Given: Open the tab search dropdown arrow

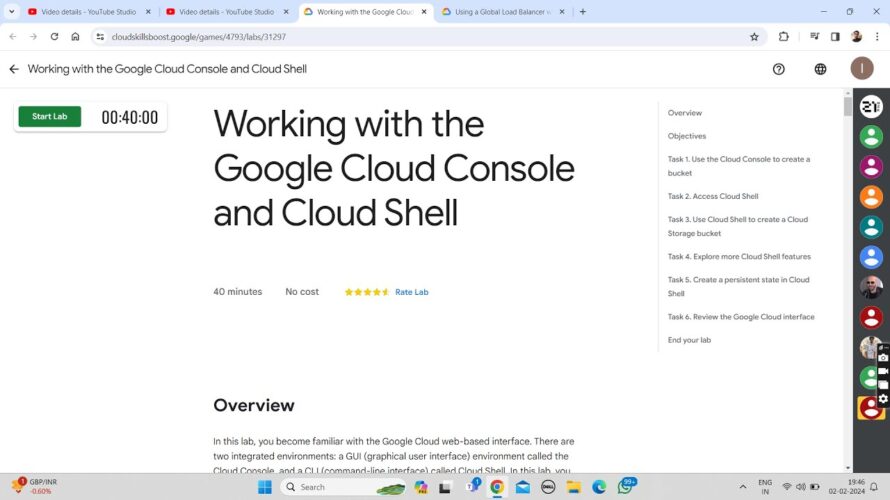Looking at the screenshot, I should (x=11, y=12).
